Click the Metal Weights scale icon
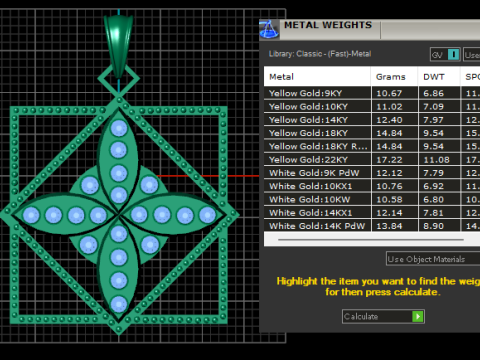 [x=269, y=29]
